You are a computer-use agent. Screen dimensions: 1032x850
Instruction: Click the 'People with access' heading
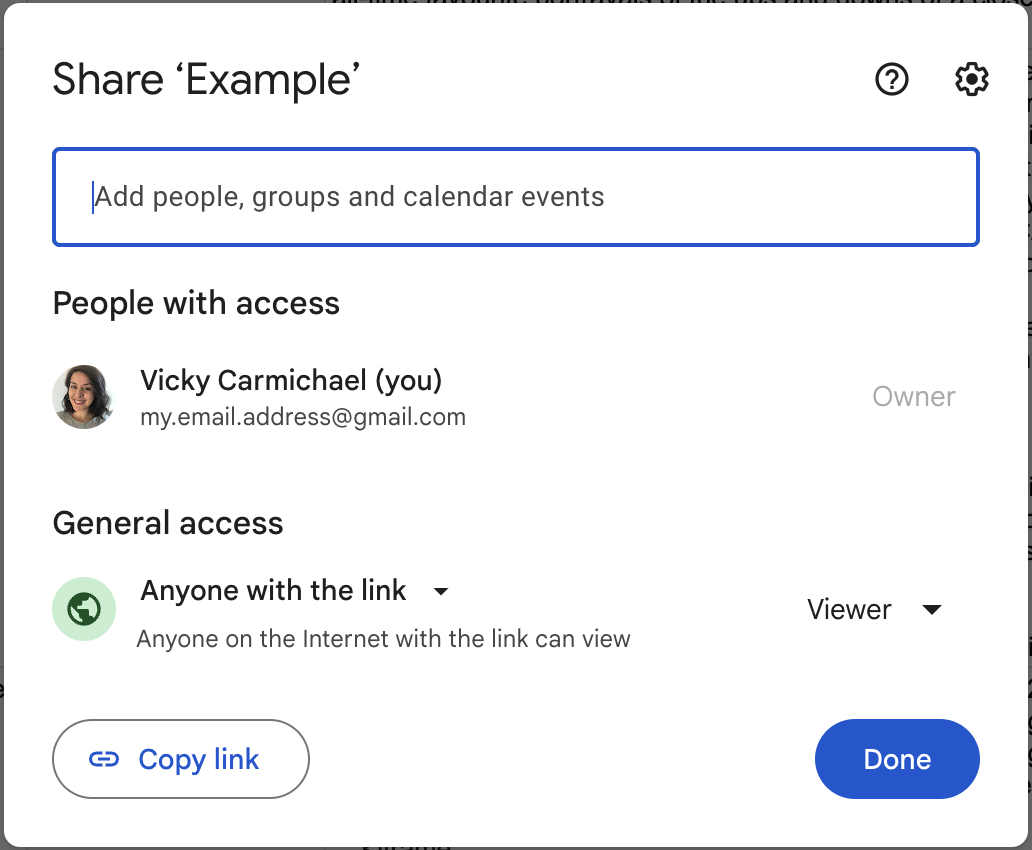[x=196, y=304]
